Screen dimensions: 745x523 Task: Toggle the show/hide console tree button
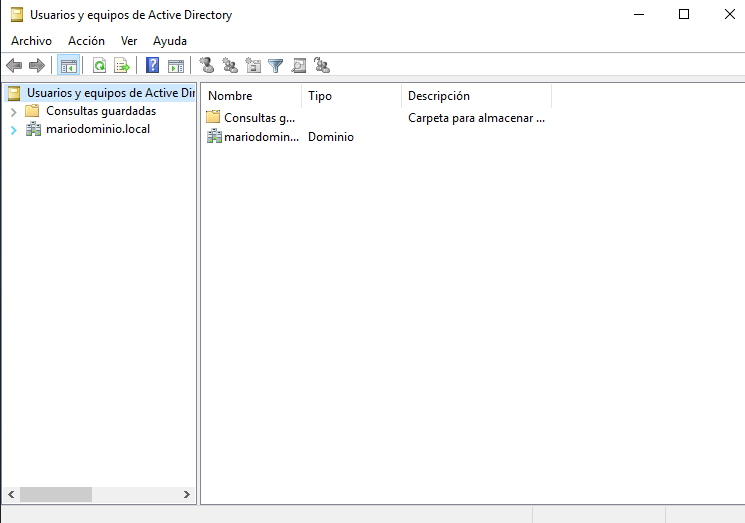[x=68, y=65]
